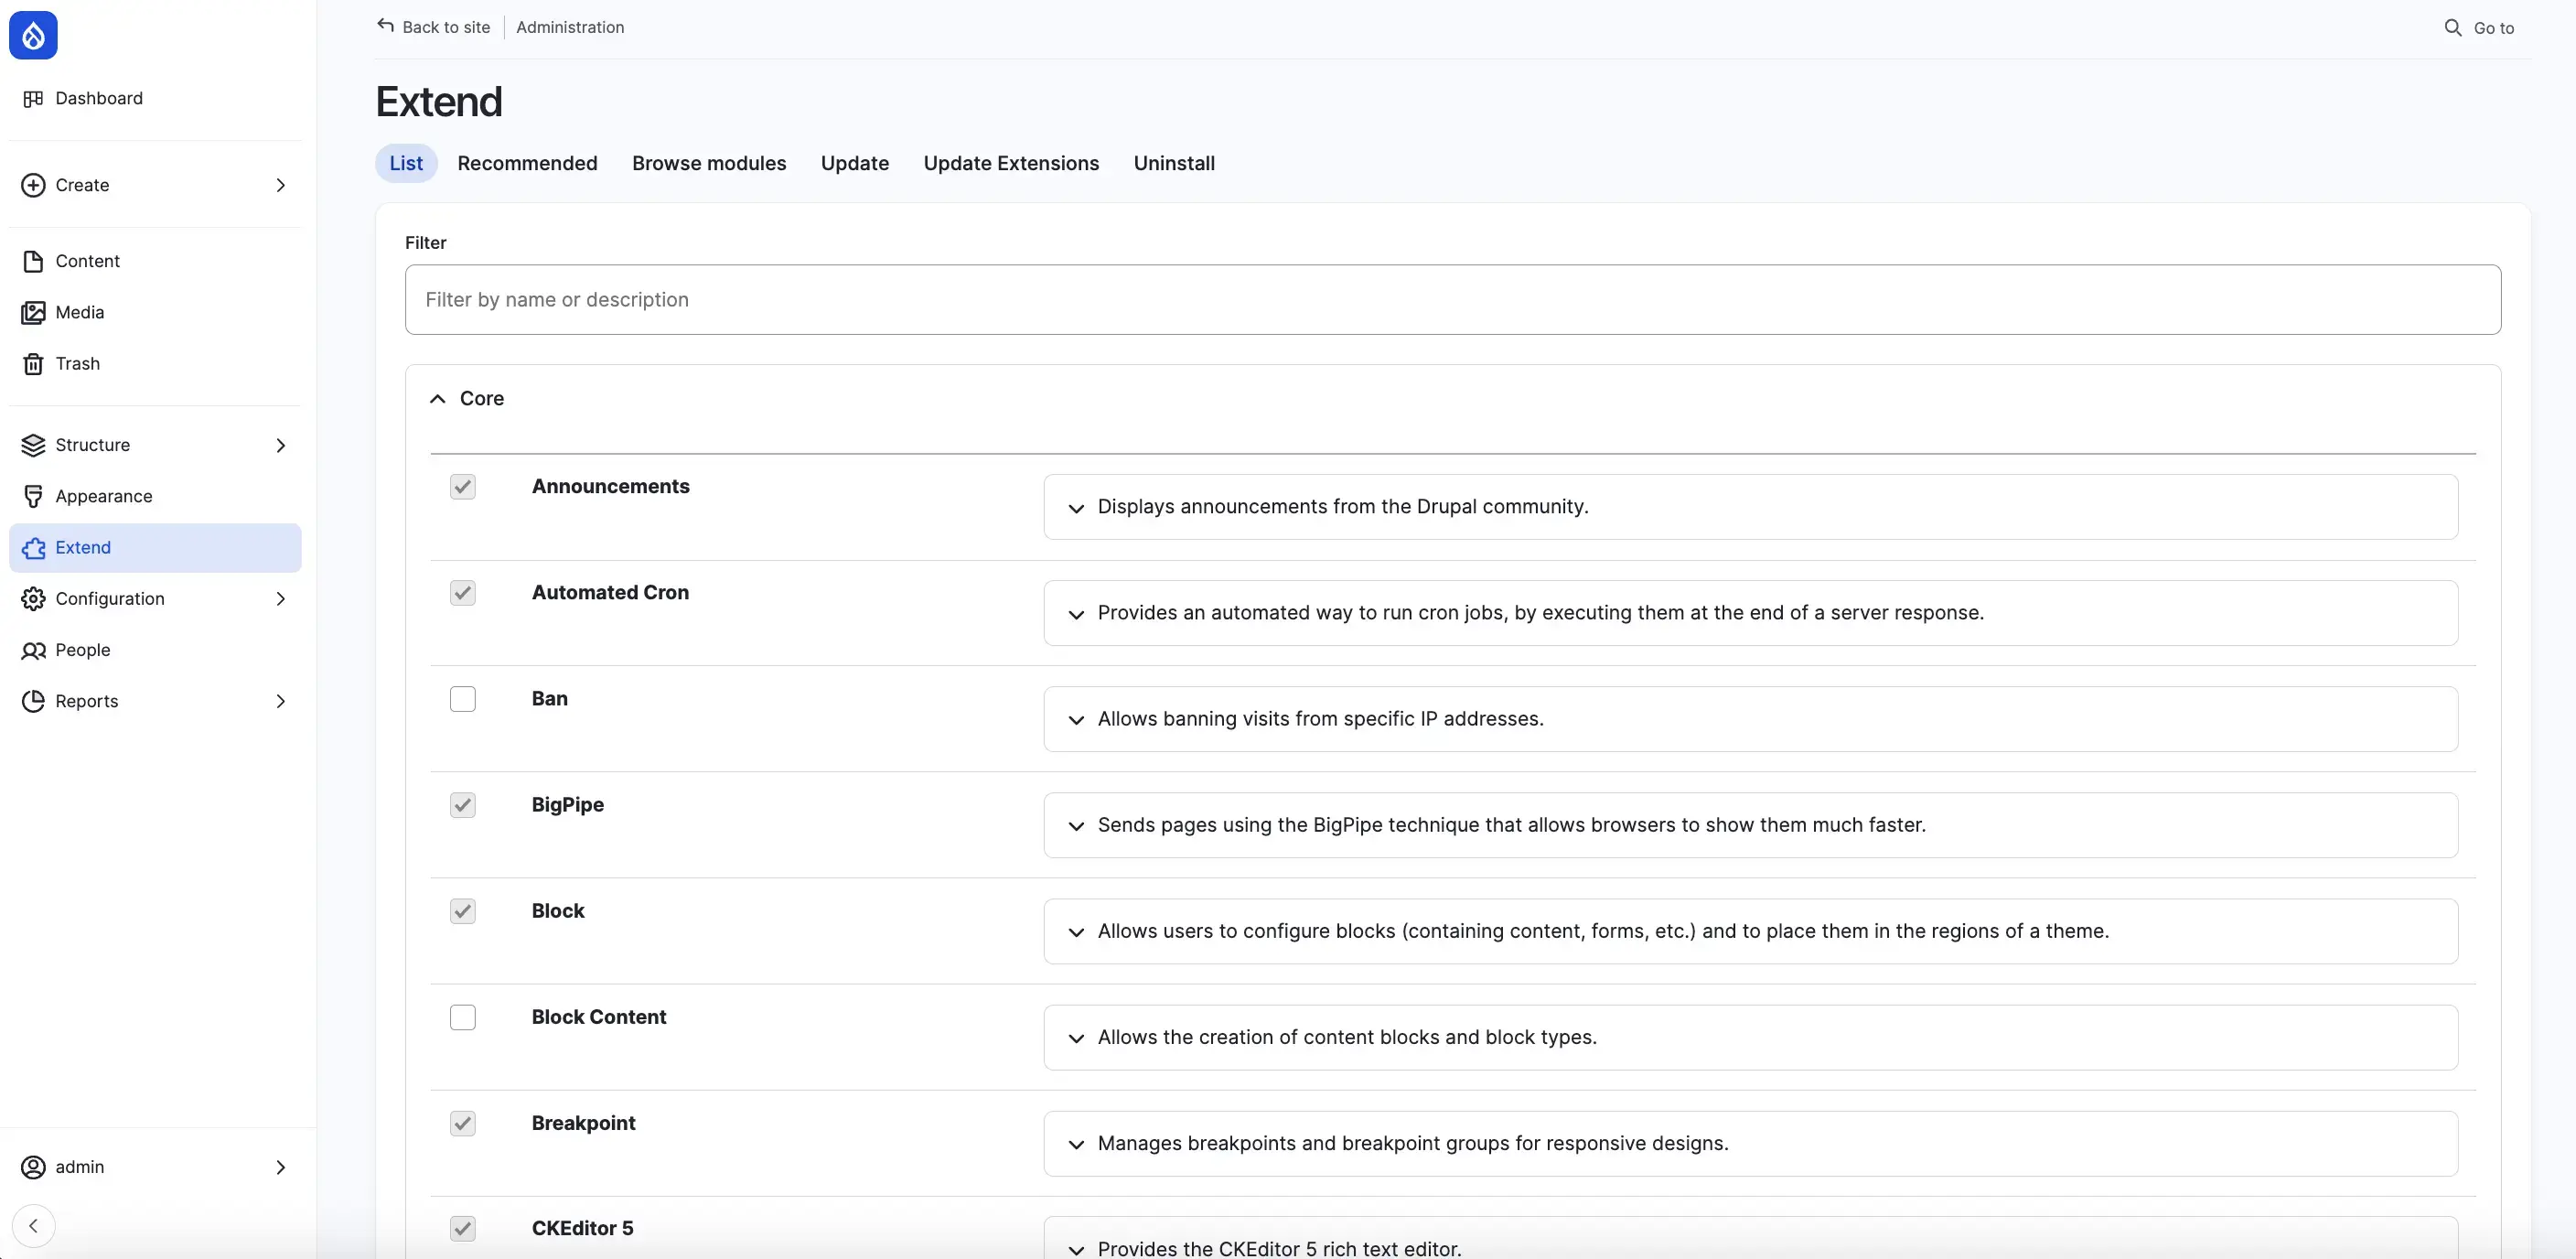Check the Block Content module checkbox
The width and height of the screenshot is (2576, 1259).
pyautogui.click(x=462, y=1017)
